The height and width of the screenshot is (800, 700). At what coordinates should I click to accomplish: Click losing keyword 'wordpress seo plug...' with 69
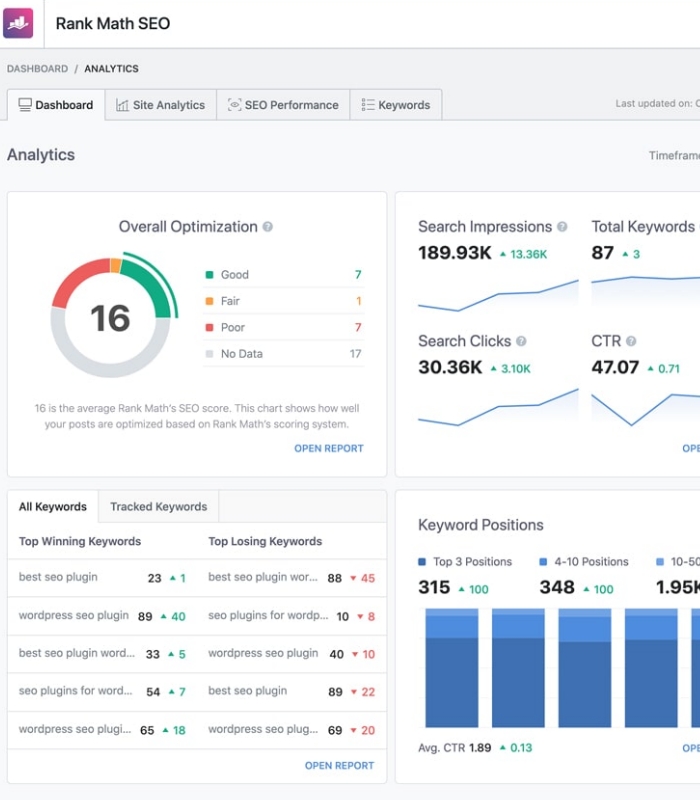pos(292,730)
